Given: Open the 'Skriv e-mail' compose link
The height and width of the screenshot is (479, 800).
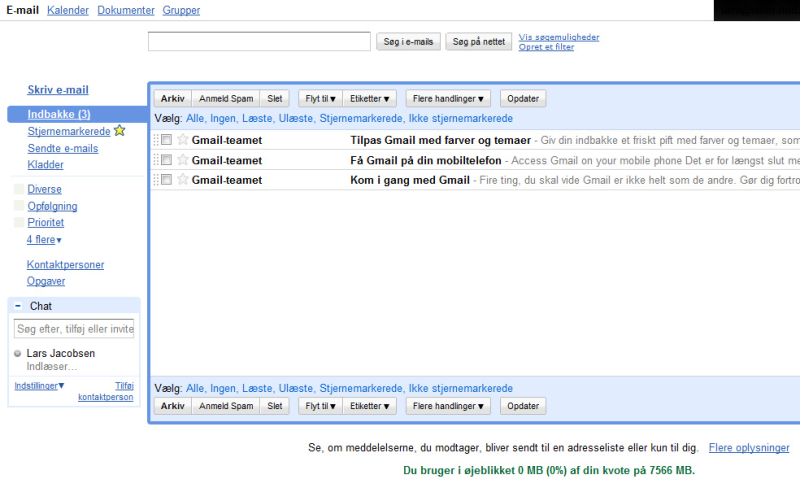Looking at the screenshot, I should pos(58,90).
